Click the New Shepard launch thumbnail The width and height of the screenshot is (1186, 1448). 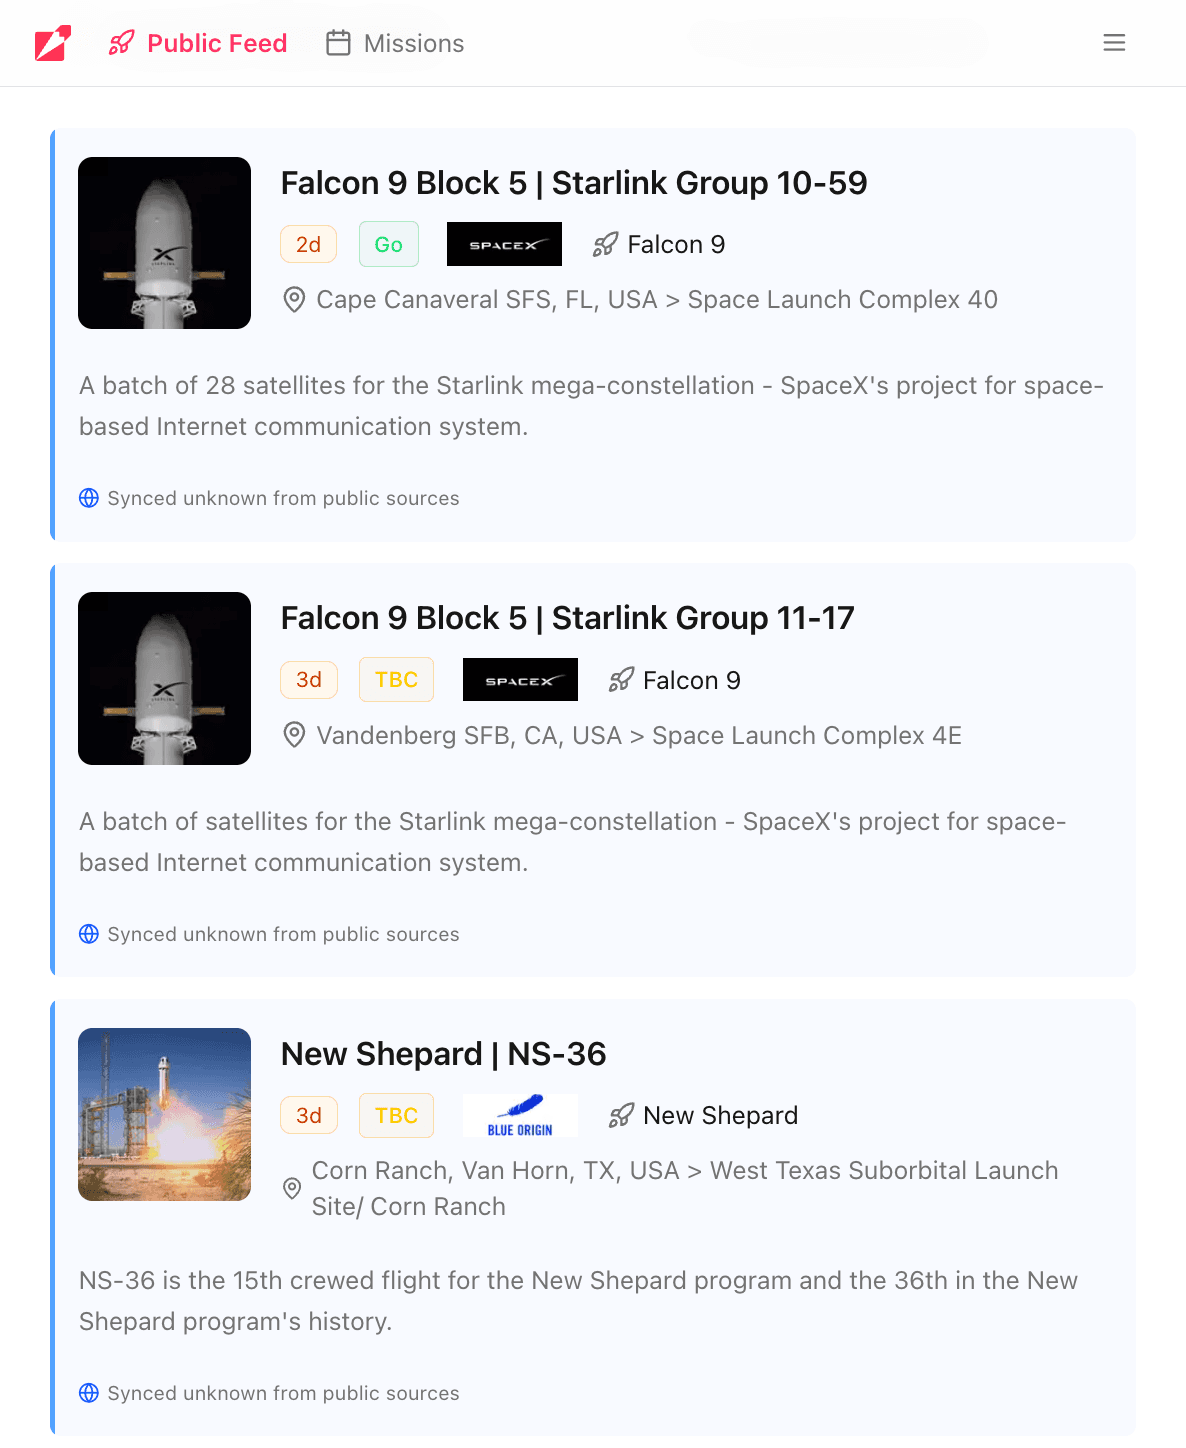[x=164, y=1114]
